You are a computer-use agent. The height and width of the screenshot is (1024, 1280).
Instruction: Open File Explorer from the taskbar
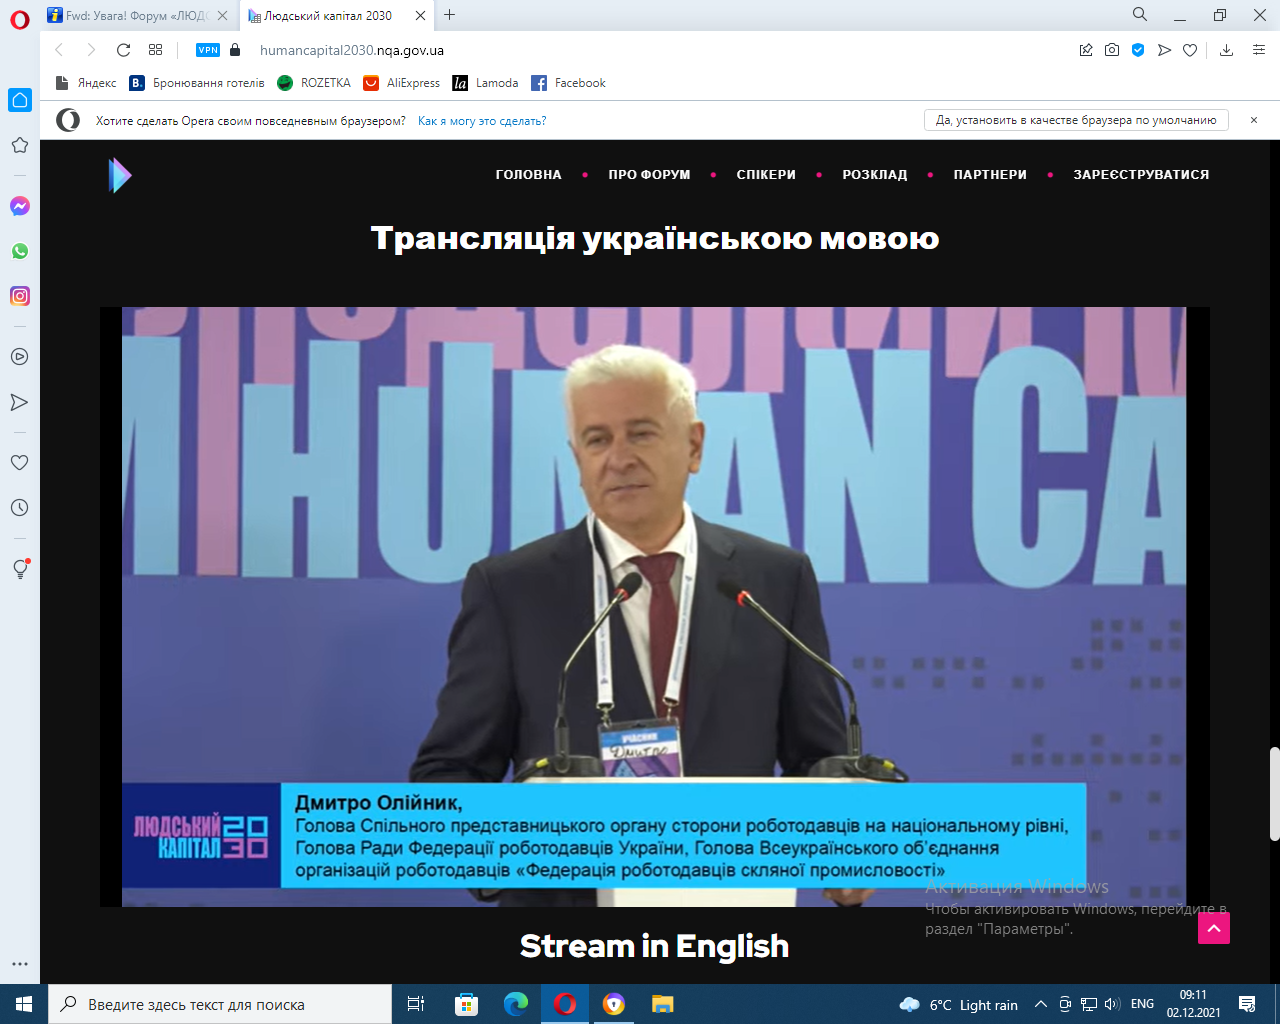tap(662, 1004)
